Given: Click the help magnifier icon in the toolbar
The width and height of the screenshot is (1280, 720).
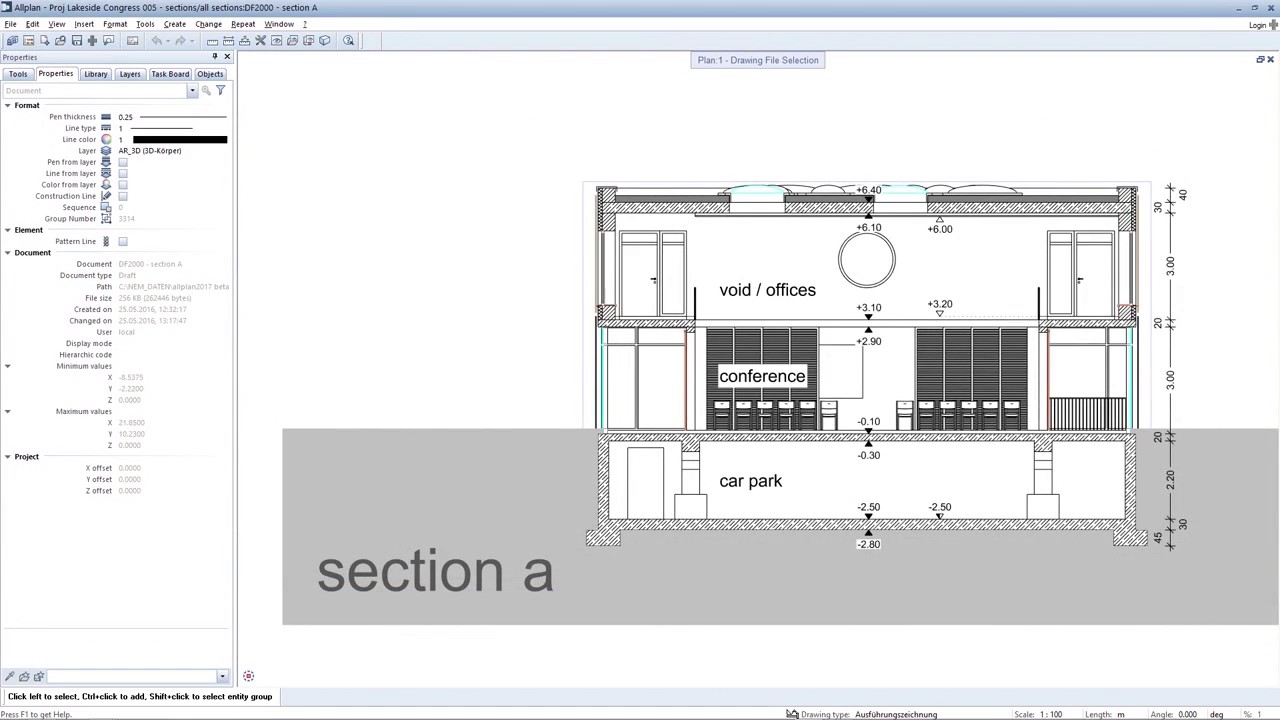Looking at the screenshot, I should click(349, 41).
